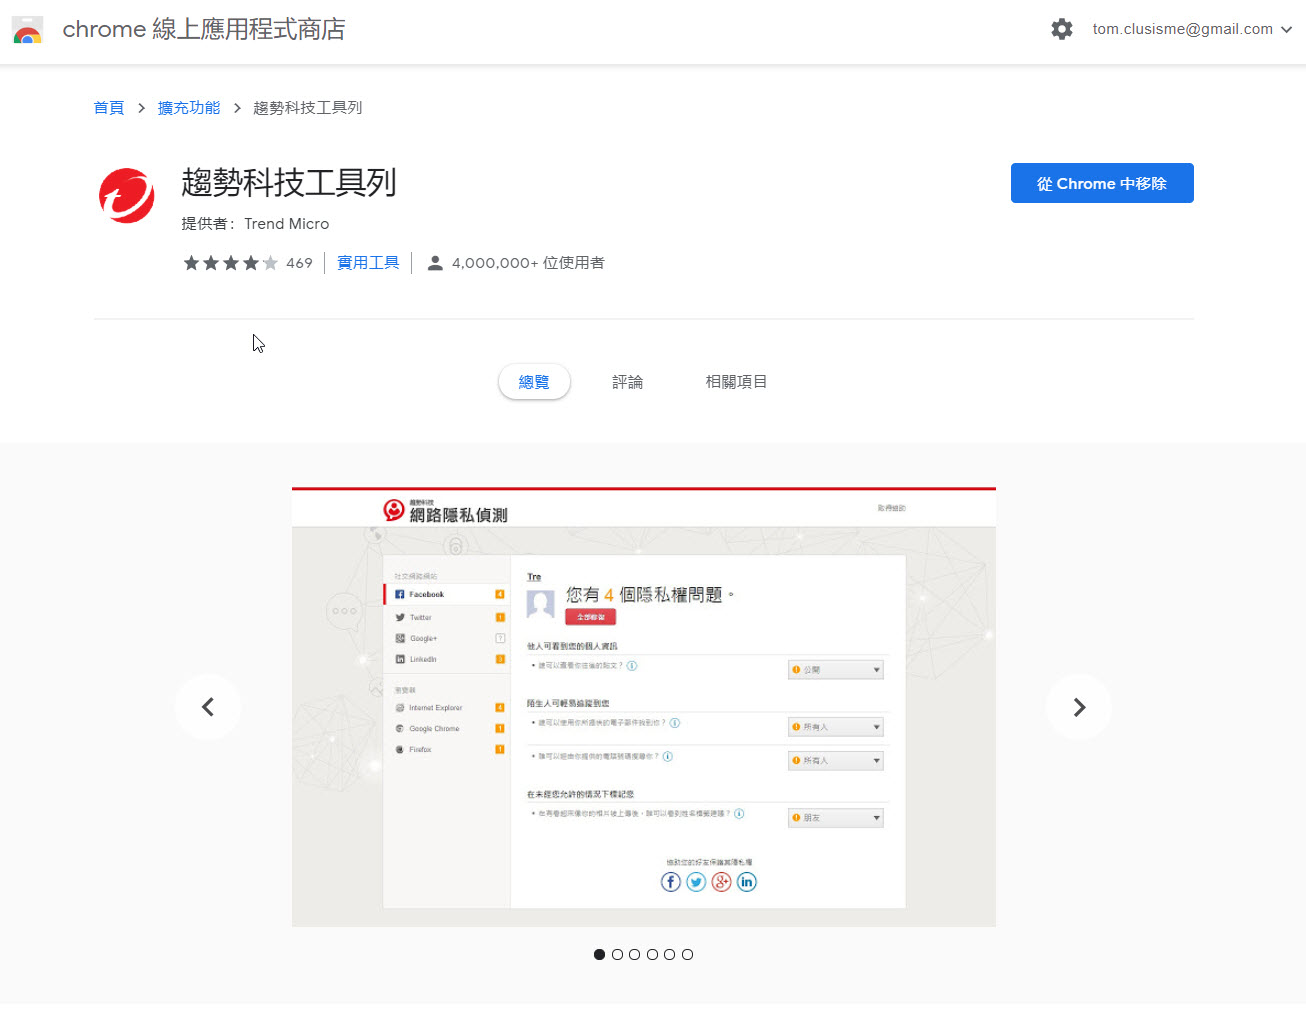The width and height of the screenshot is (1306, 1021).
Task: Switch to the 評論 tab
Action: tap(628, 382)
